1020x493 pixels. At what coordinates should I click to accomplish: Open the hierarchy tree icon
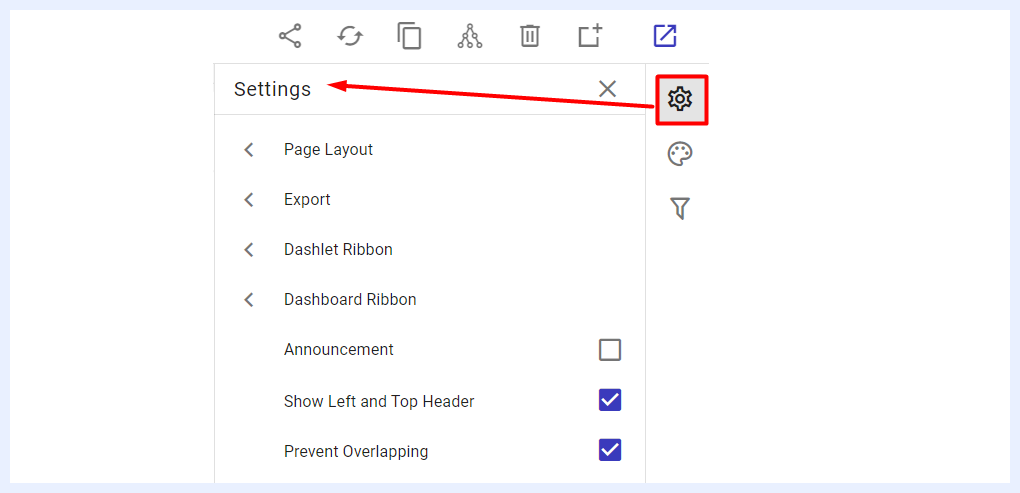(469, 36)
